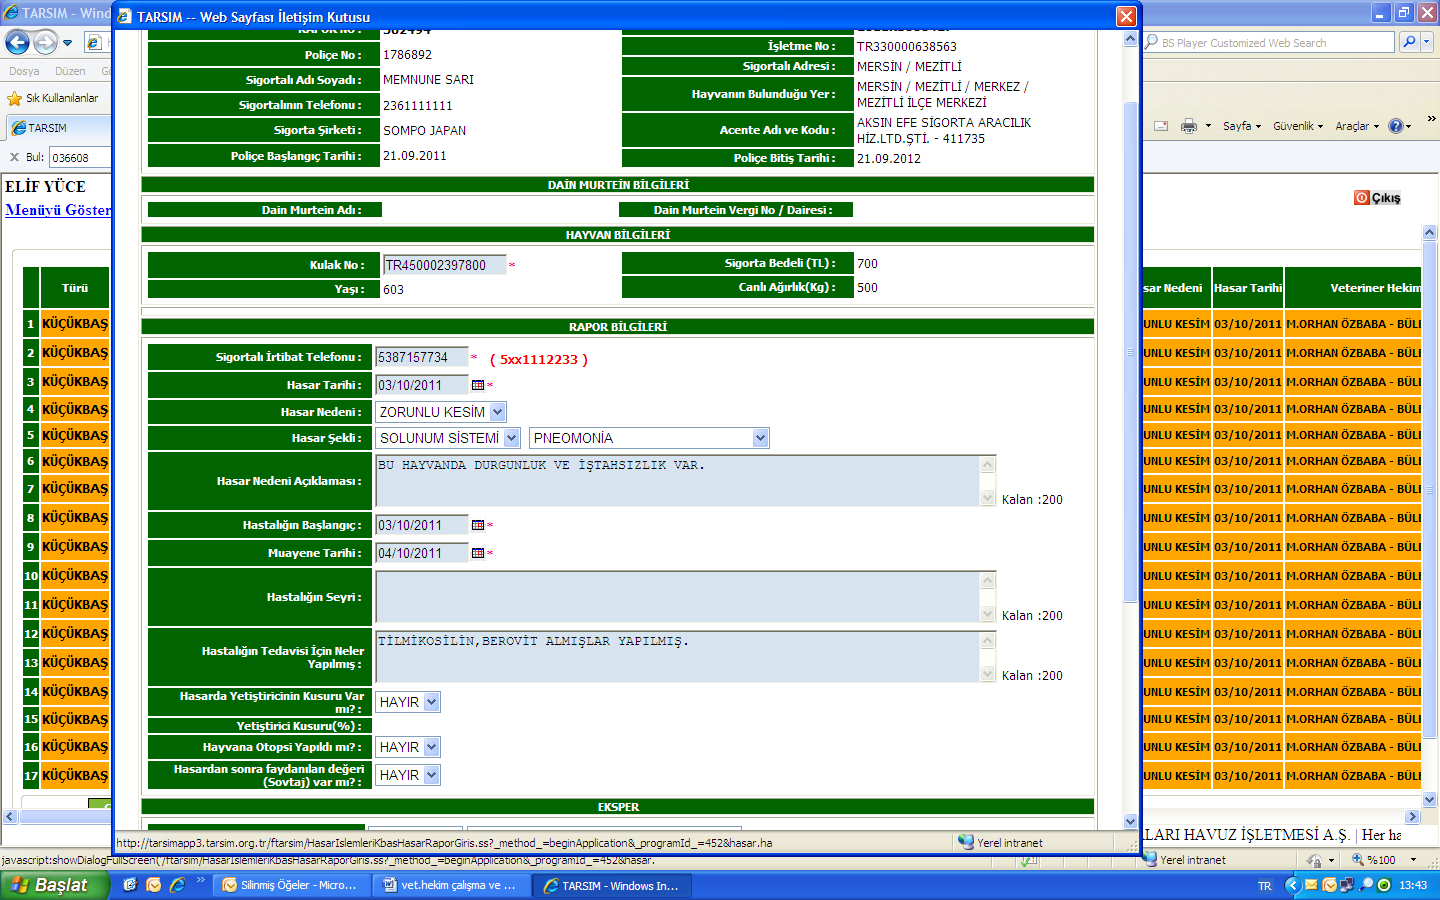Click the Hastalığın Tedavisi text area

pos(678,657)
